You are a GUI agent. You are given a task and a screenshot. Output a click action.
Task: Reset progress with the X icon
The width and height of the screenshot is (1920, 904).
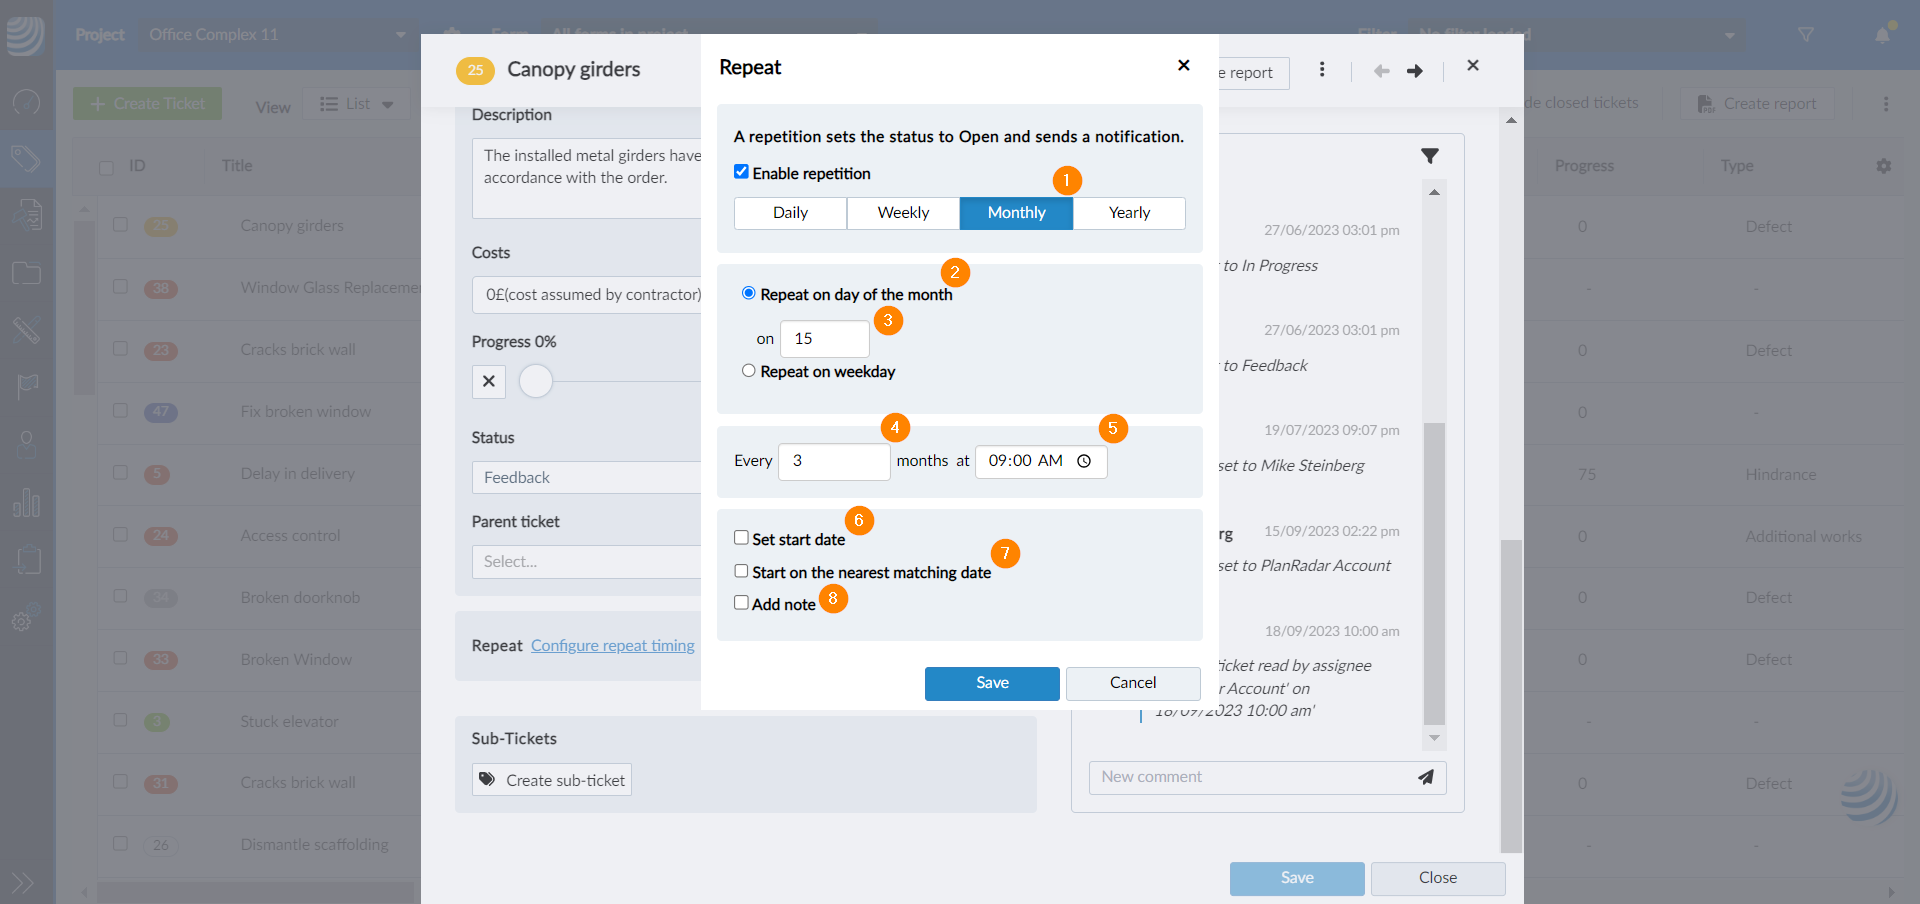489,381
